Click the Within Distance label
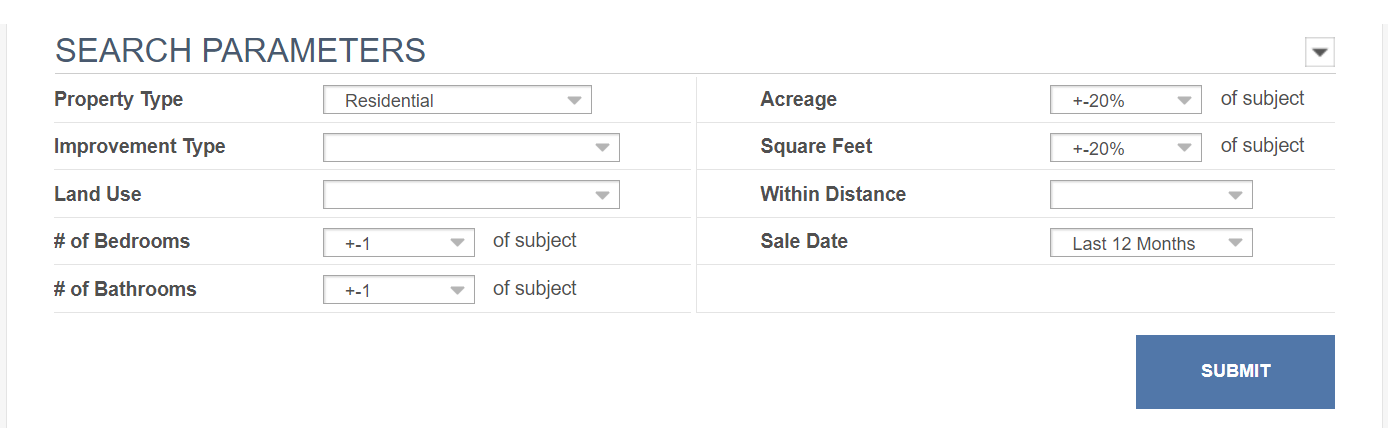This screenshot has width=1388, height=428. point(833,194)
